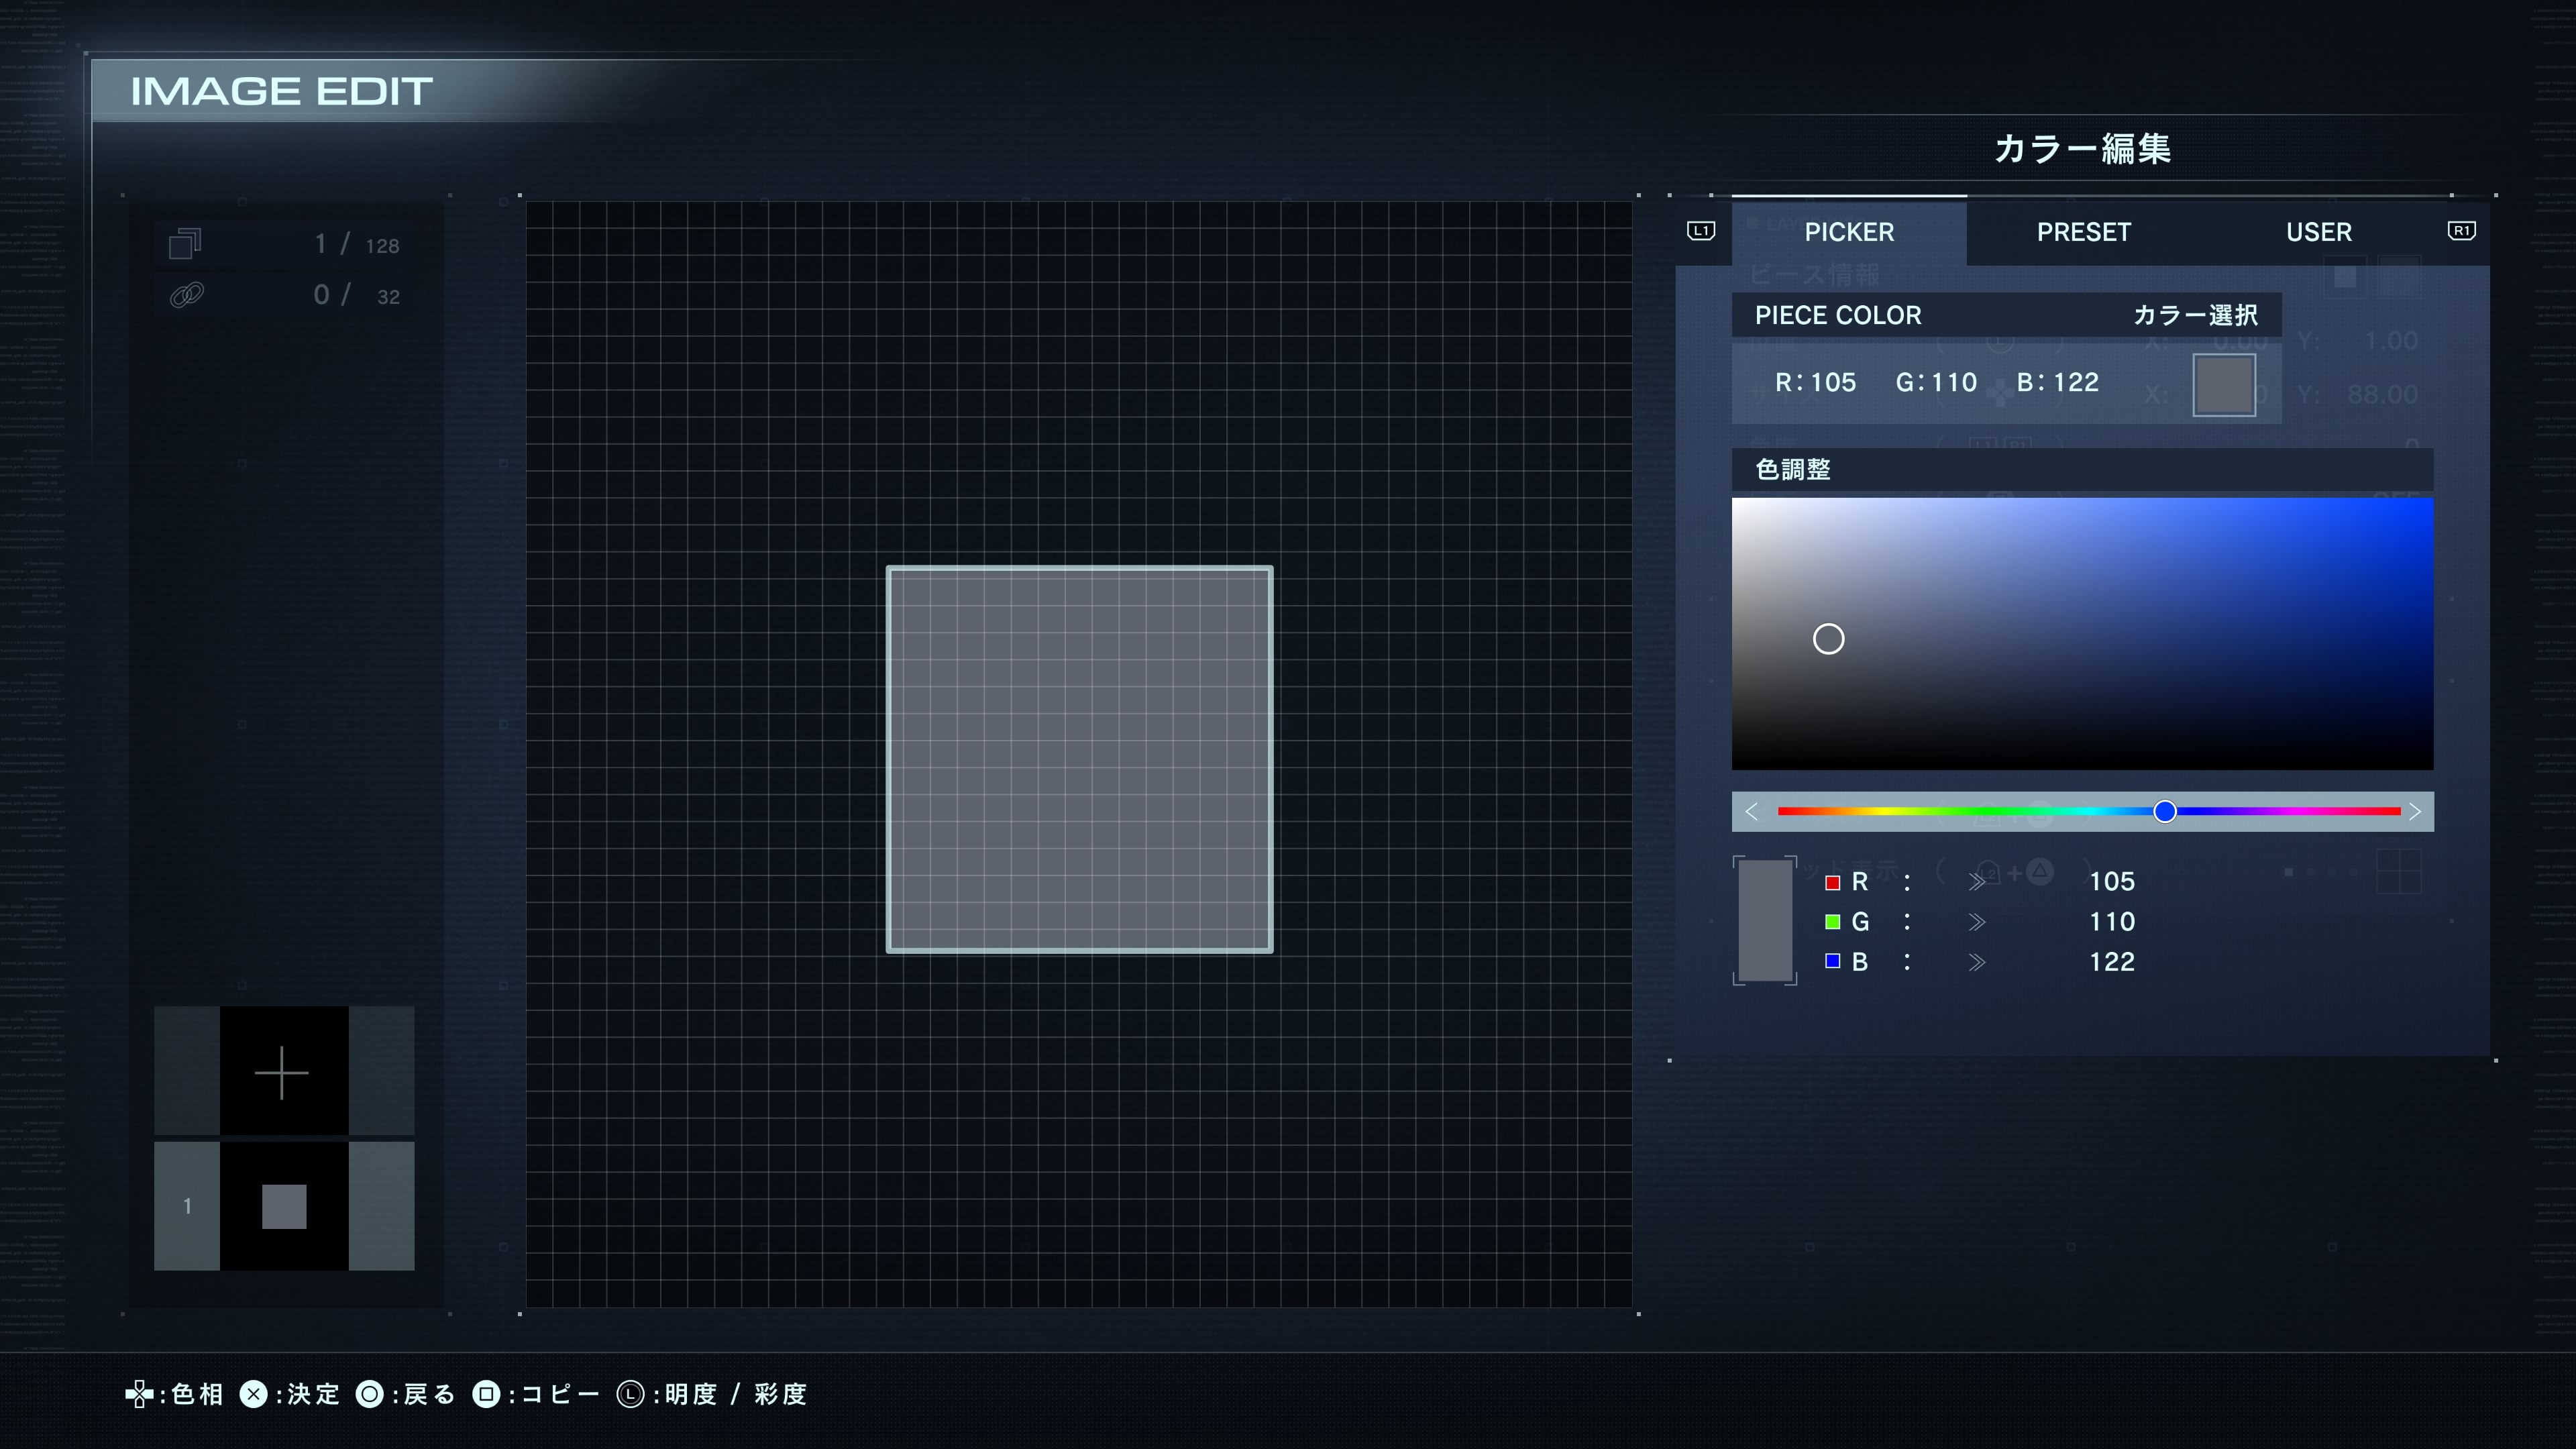The height and width of the screenshot is (1449, 2576).
Task: Click the R1 shoulder button icon
Action: pos(2461,231)
